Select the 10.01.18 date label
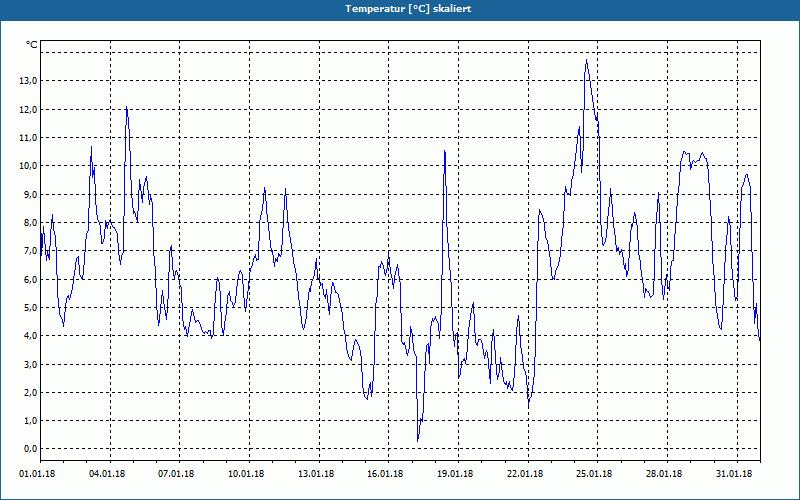Screen dimensions: 800x500 (x=246, y=473)
